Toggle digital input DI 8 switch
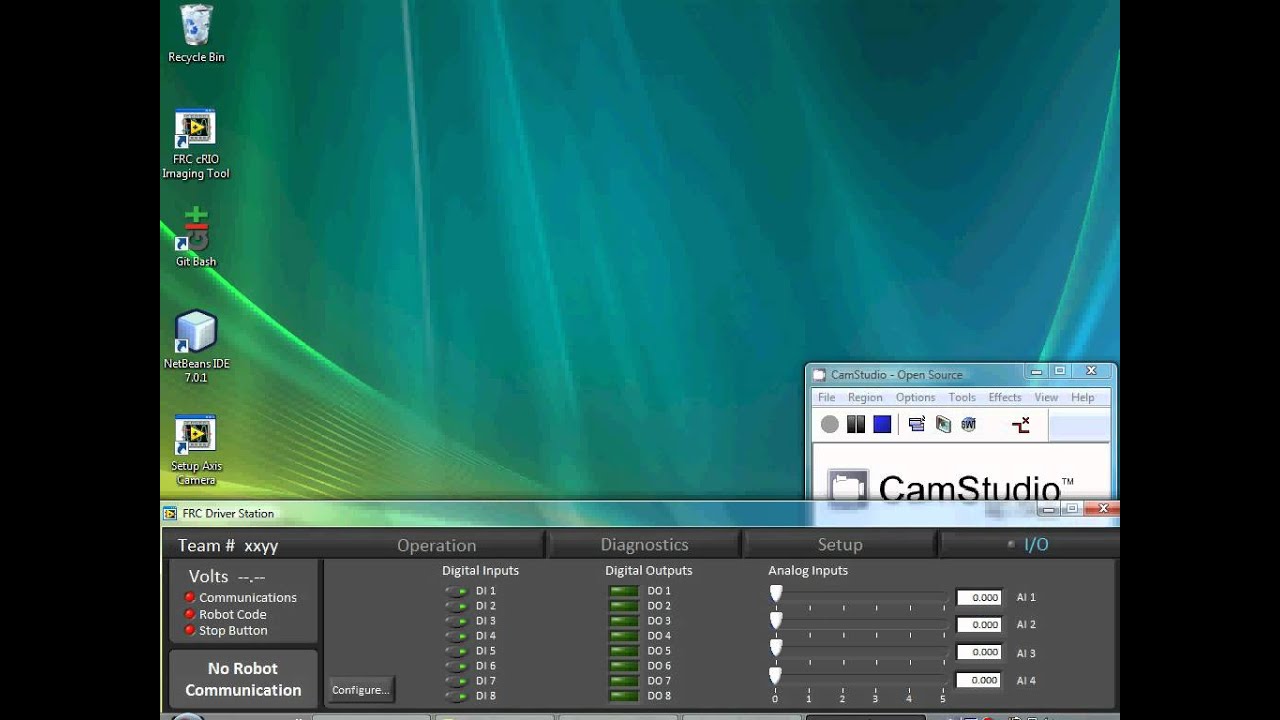This screenshot has width=1280, height=720. coord(457,696)
